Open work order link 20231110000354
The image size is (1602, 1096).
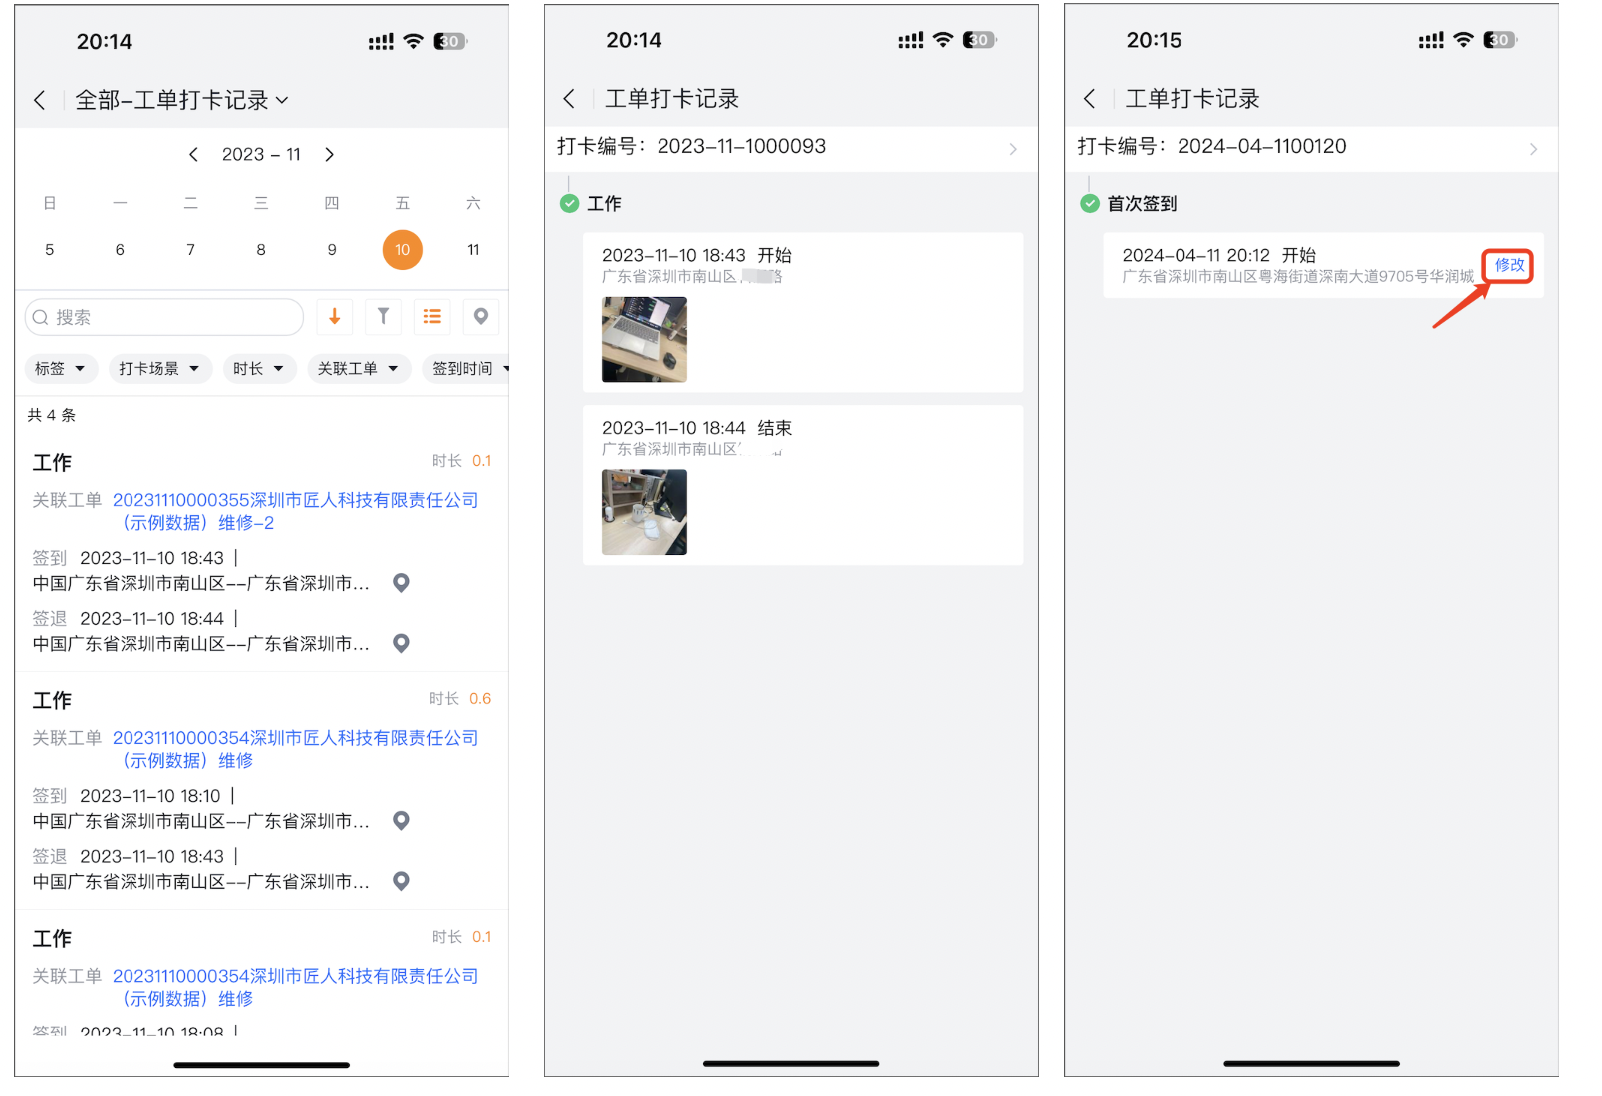295,737
